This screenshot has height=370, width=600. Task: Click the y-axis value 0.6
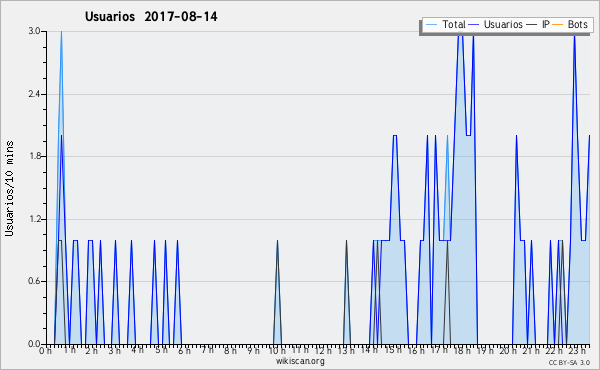(x=34, y=282)
